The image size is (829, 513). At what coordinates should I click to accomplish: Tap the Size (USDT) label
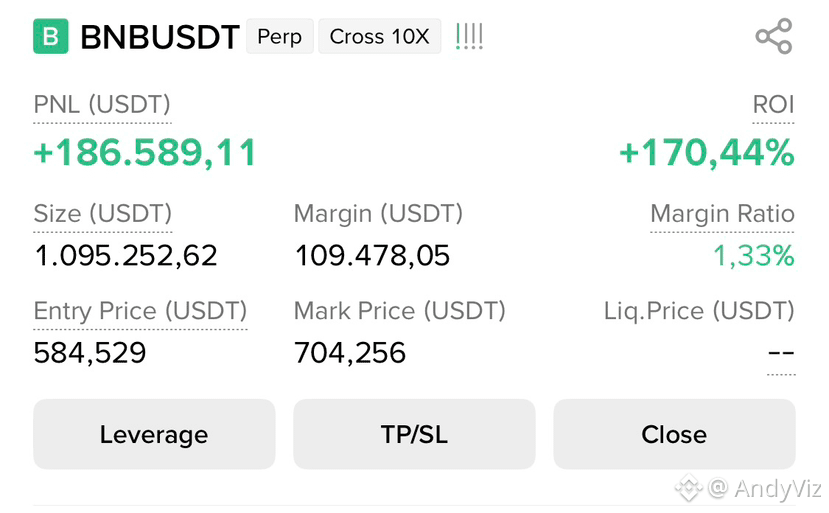103,214
